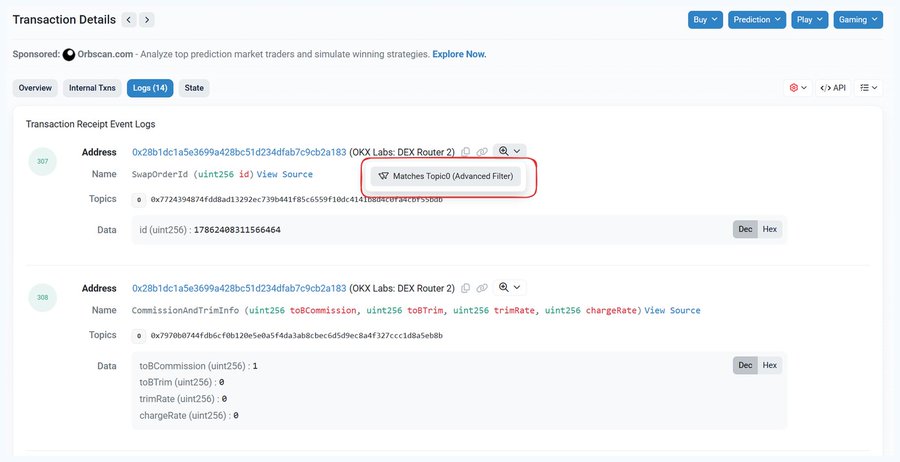Click id value 17862408311566464
Viewport: 900px width, 462px height.
pos(237,230)
